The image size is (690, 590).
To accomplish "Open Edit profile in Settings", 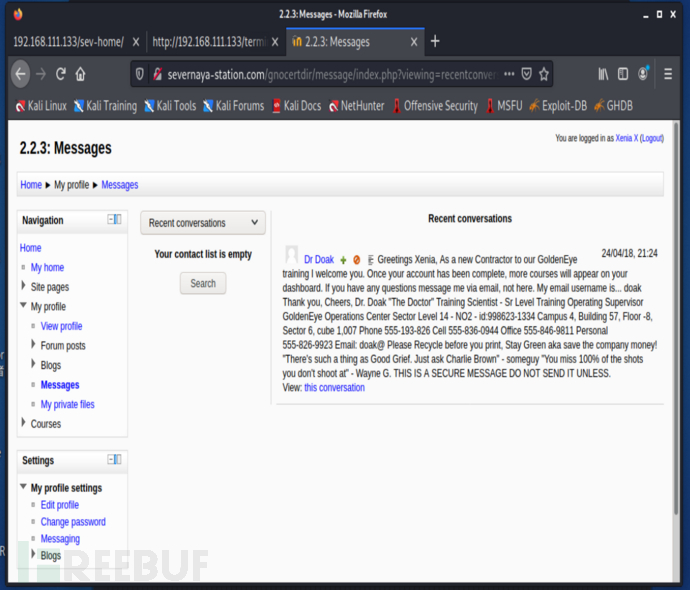I will pos(60,505).
